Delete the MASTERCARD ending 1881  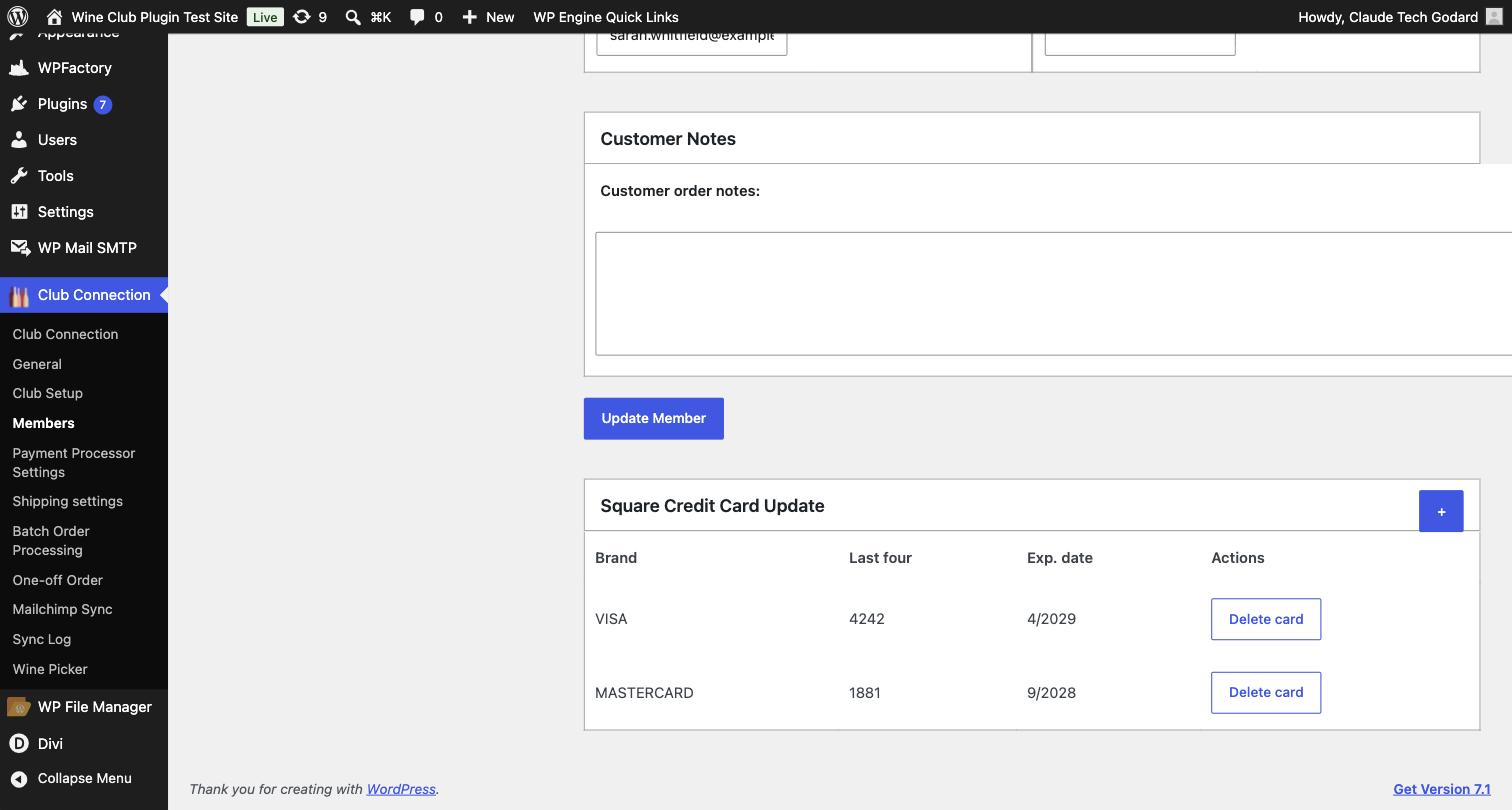pos(1266,692)
